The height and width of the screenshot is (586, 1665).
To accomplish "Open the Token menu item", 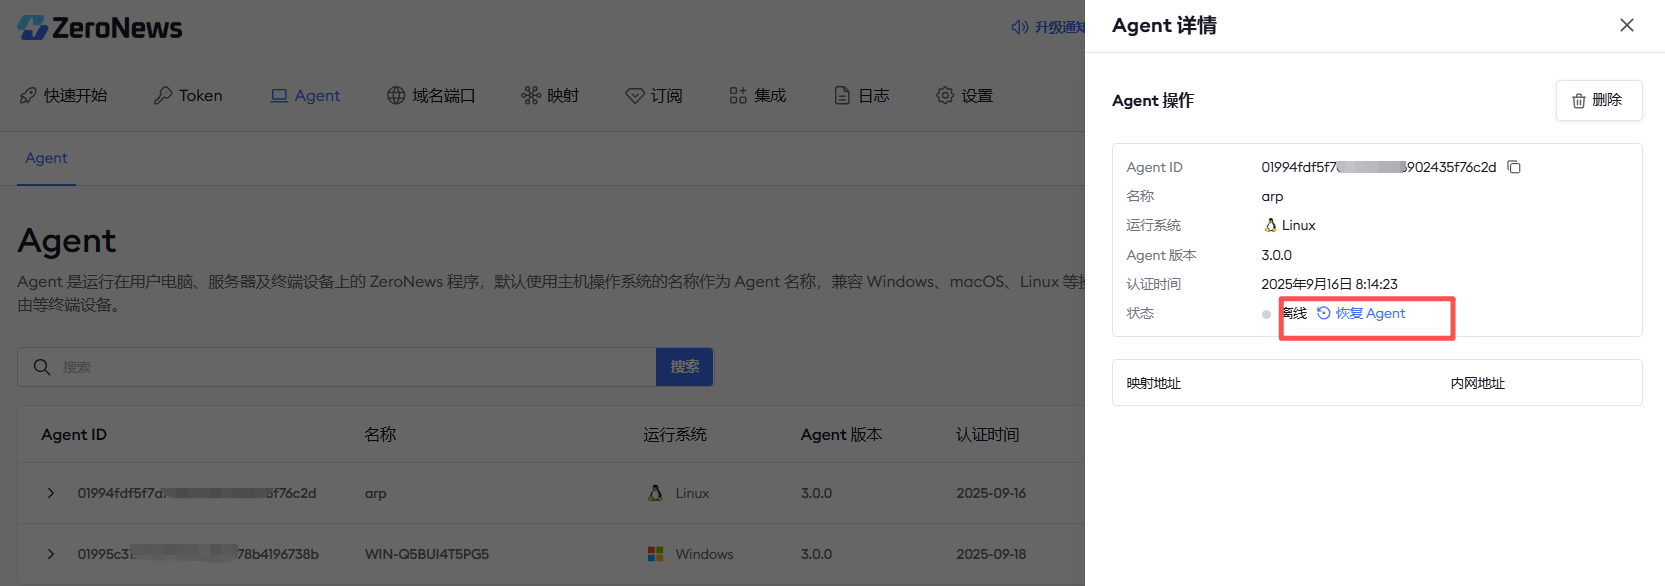I will tap(188, 96).
